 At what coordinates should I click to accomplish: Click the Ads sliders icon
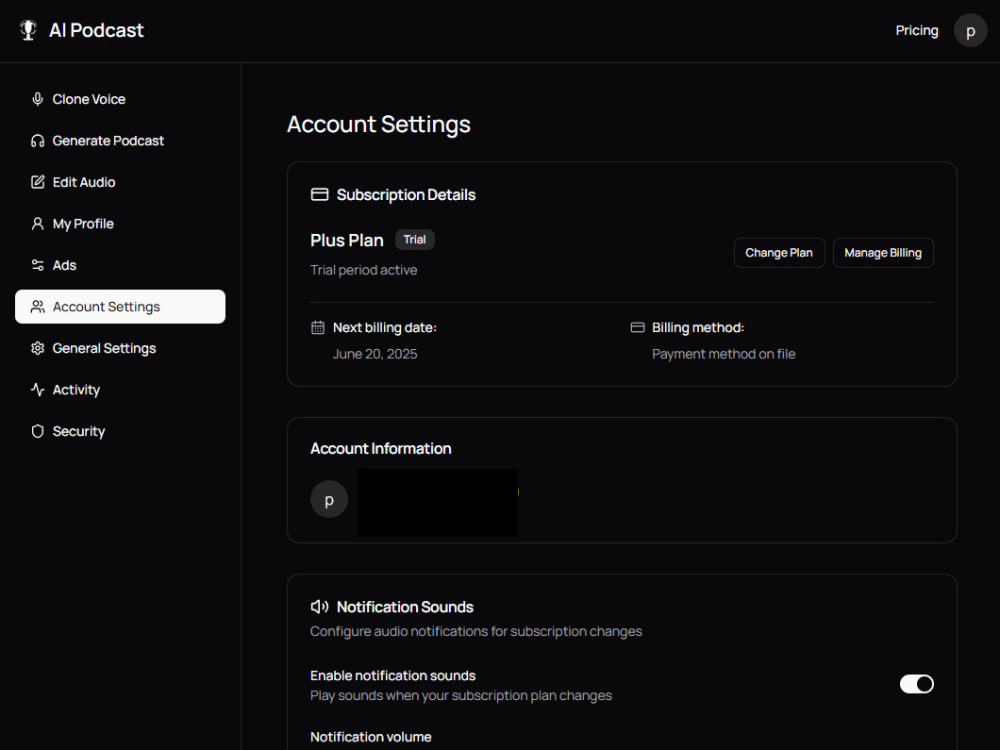point(38,265)
